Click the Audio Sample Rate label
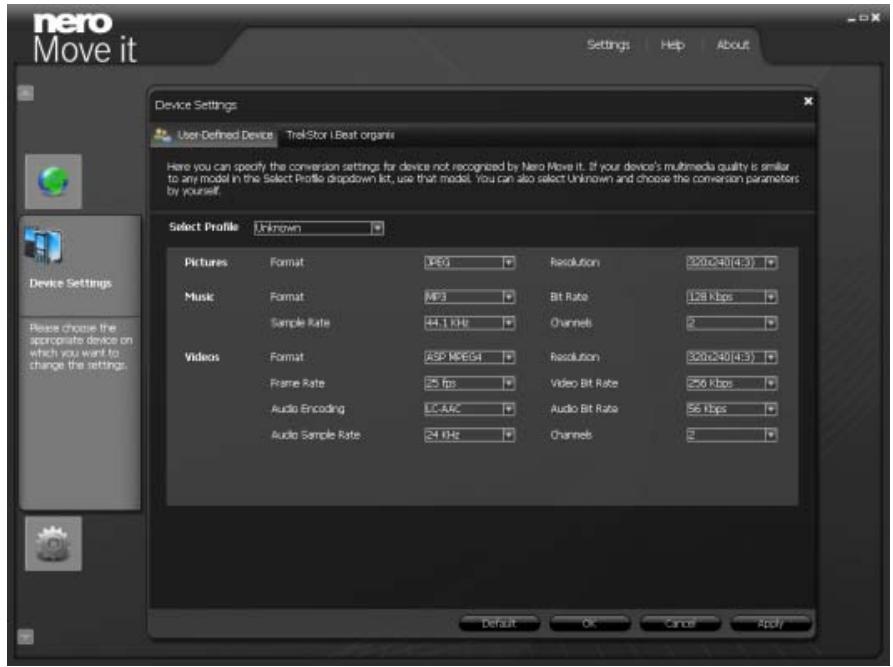The height and width of the screenshot is (667, 893). (x=315, y=435)
